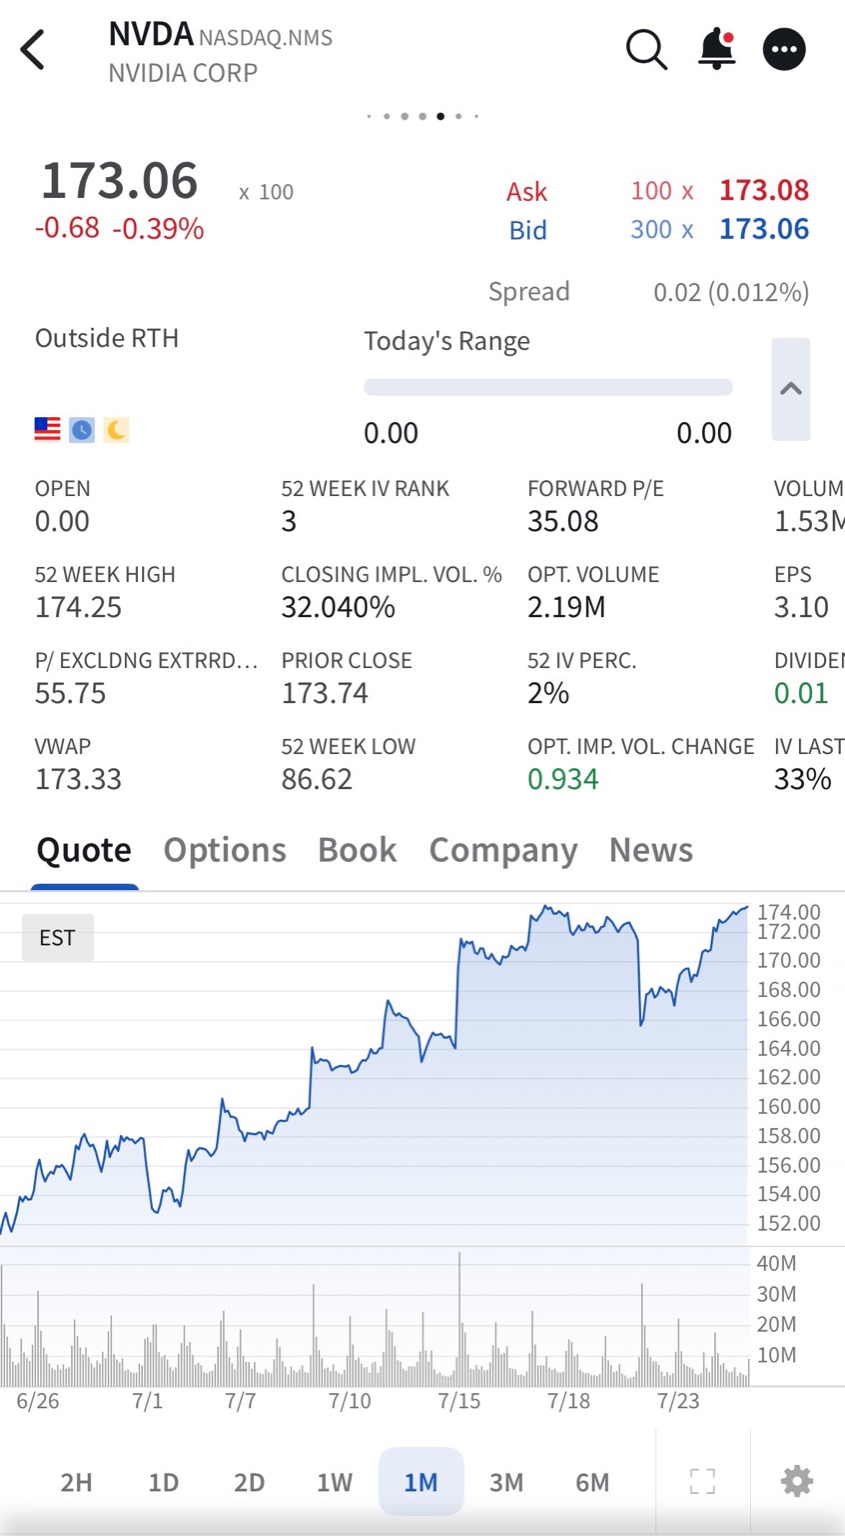Tap the Ask price 173.08
This screenshot has height=1536, width=845.
point(764,190)
